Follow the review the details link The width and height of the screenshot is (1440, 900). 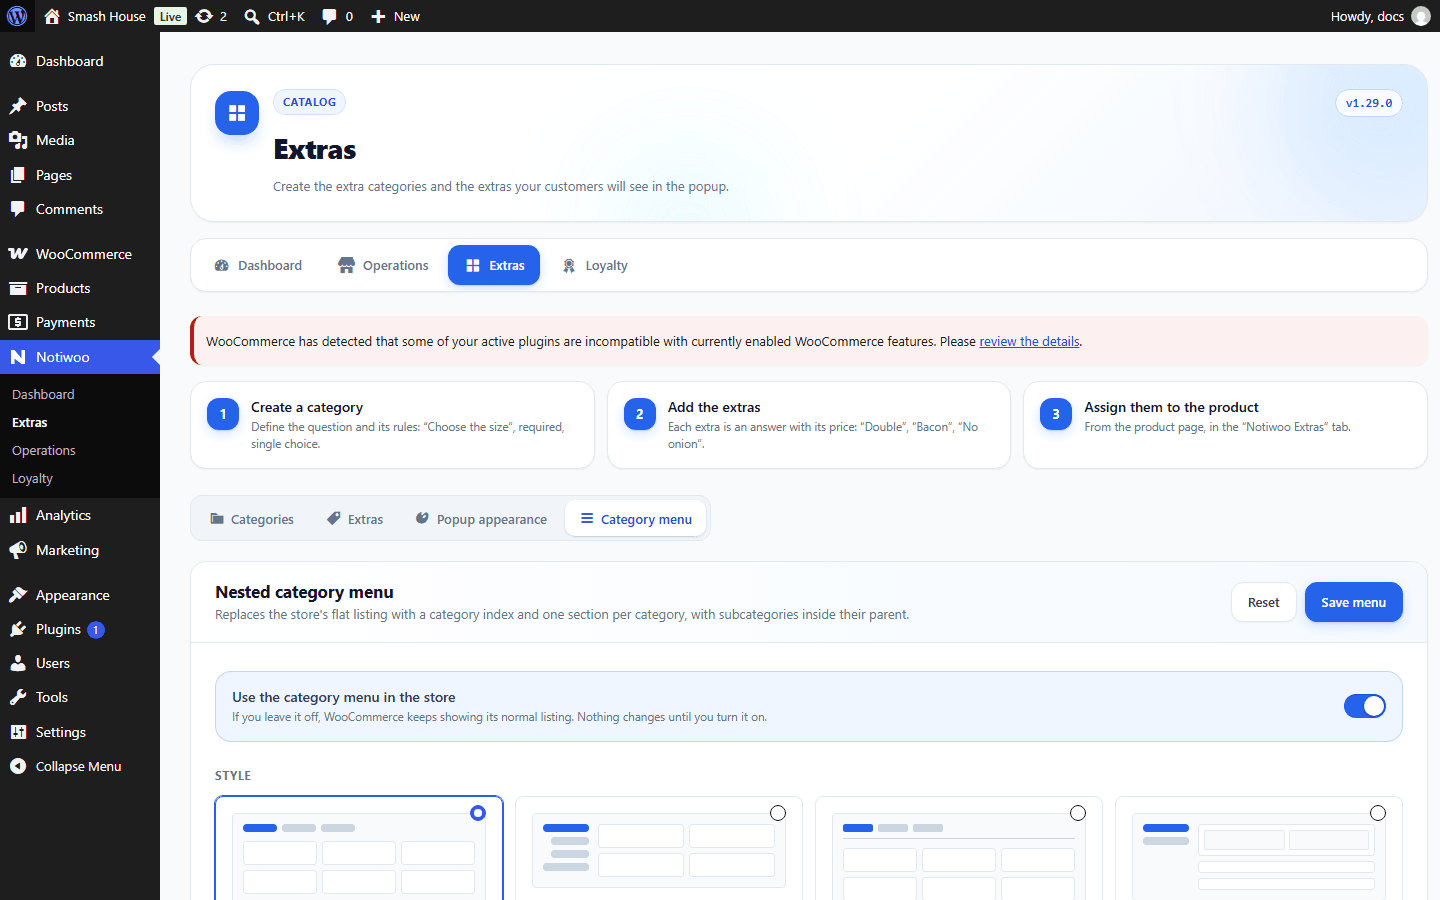pyautogui.click(x=1029, y=341)
